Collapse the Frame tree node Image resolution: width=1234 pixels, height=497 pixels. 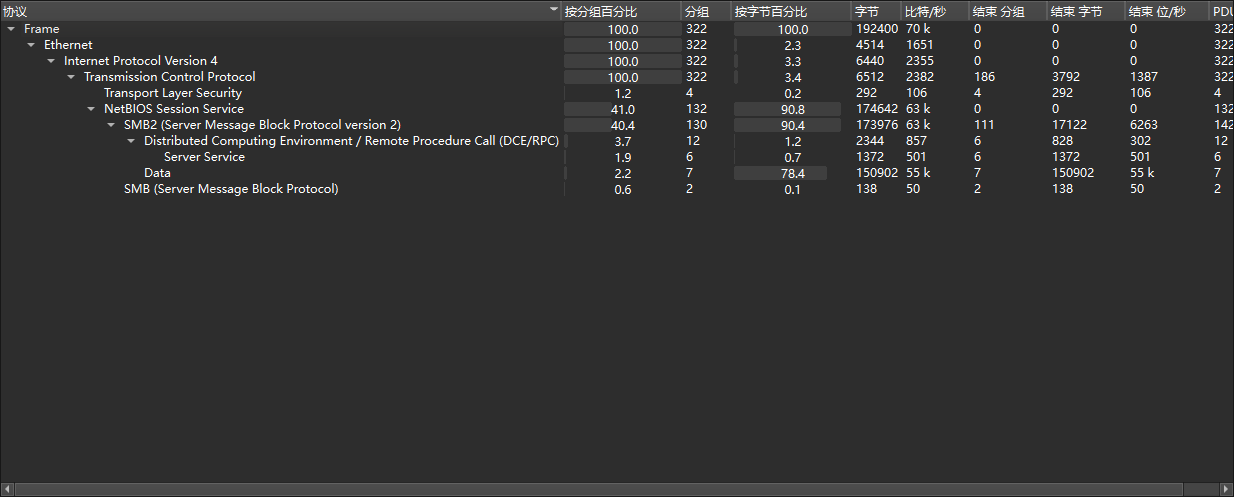(11, 29)
